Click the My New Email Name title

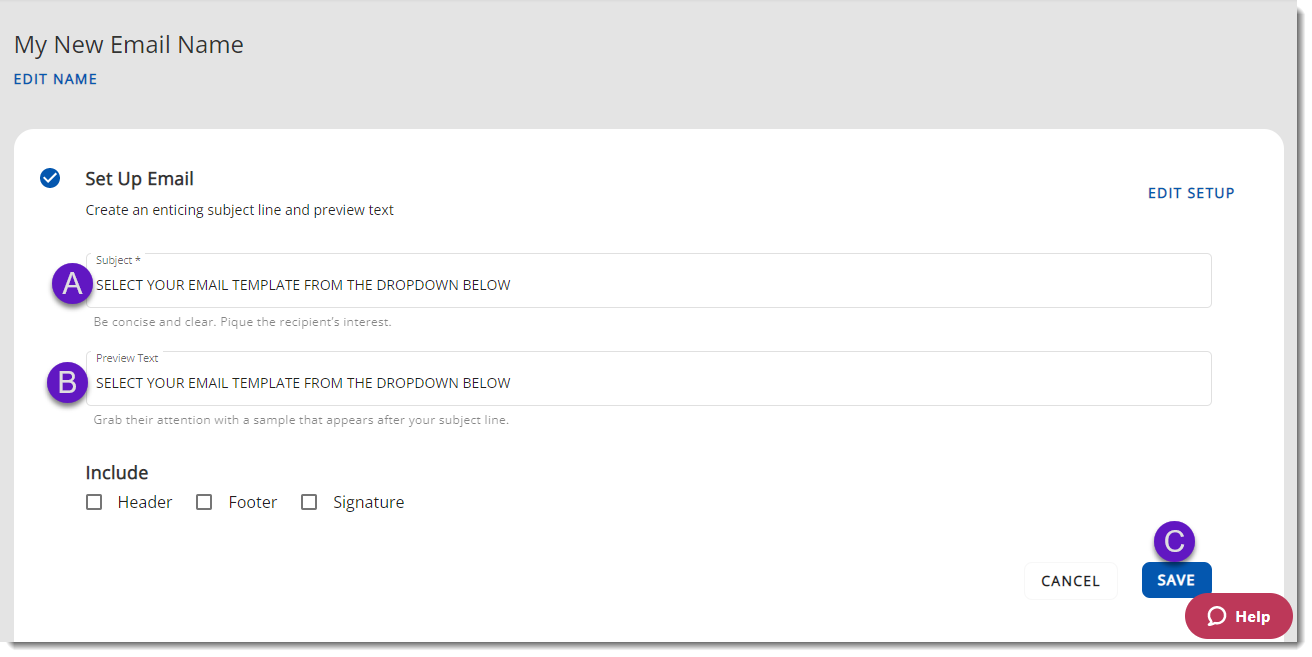[x=129, y=45]
